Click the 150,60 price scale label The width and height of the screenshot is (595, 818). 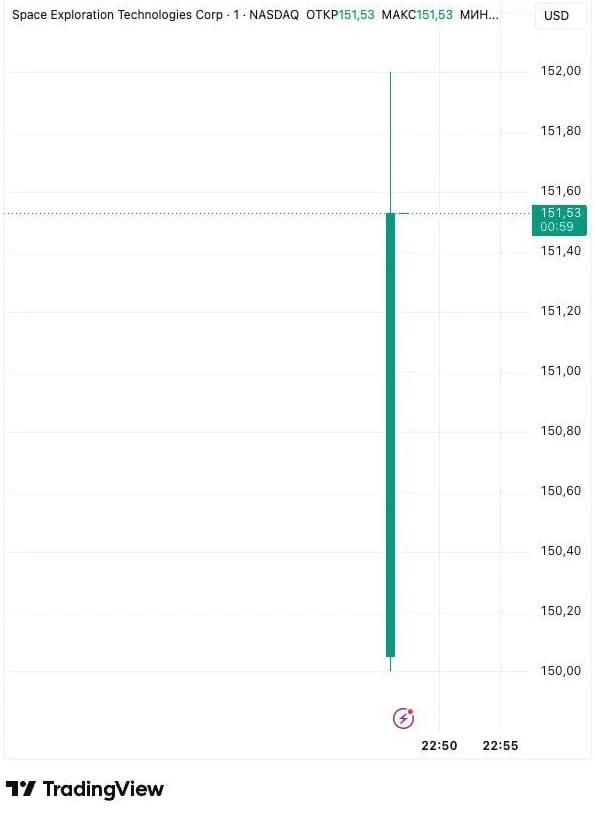point(561,490)
